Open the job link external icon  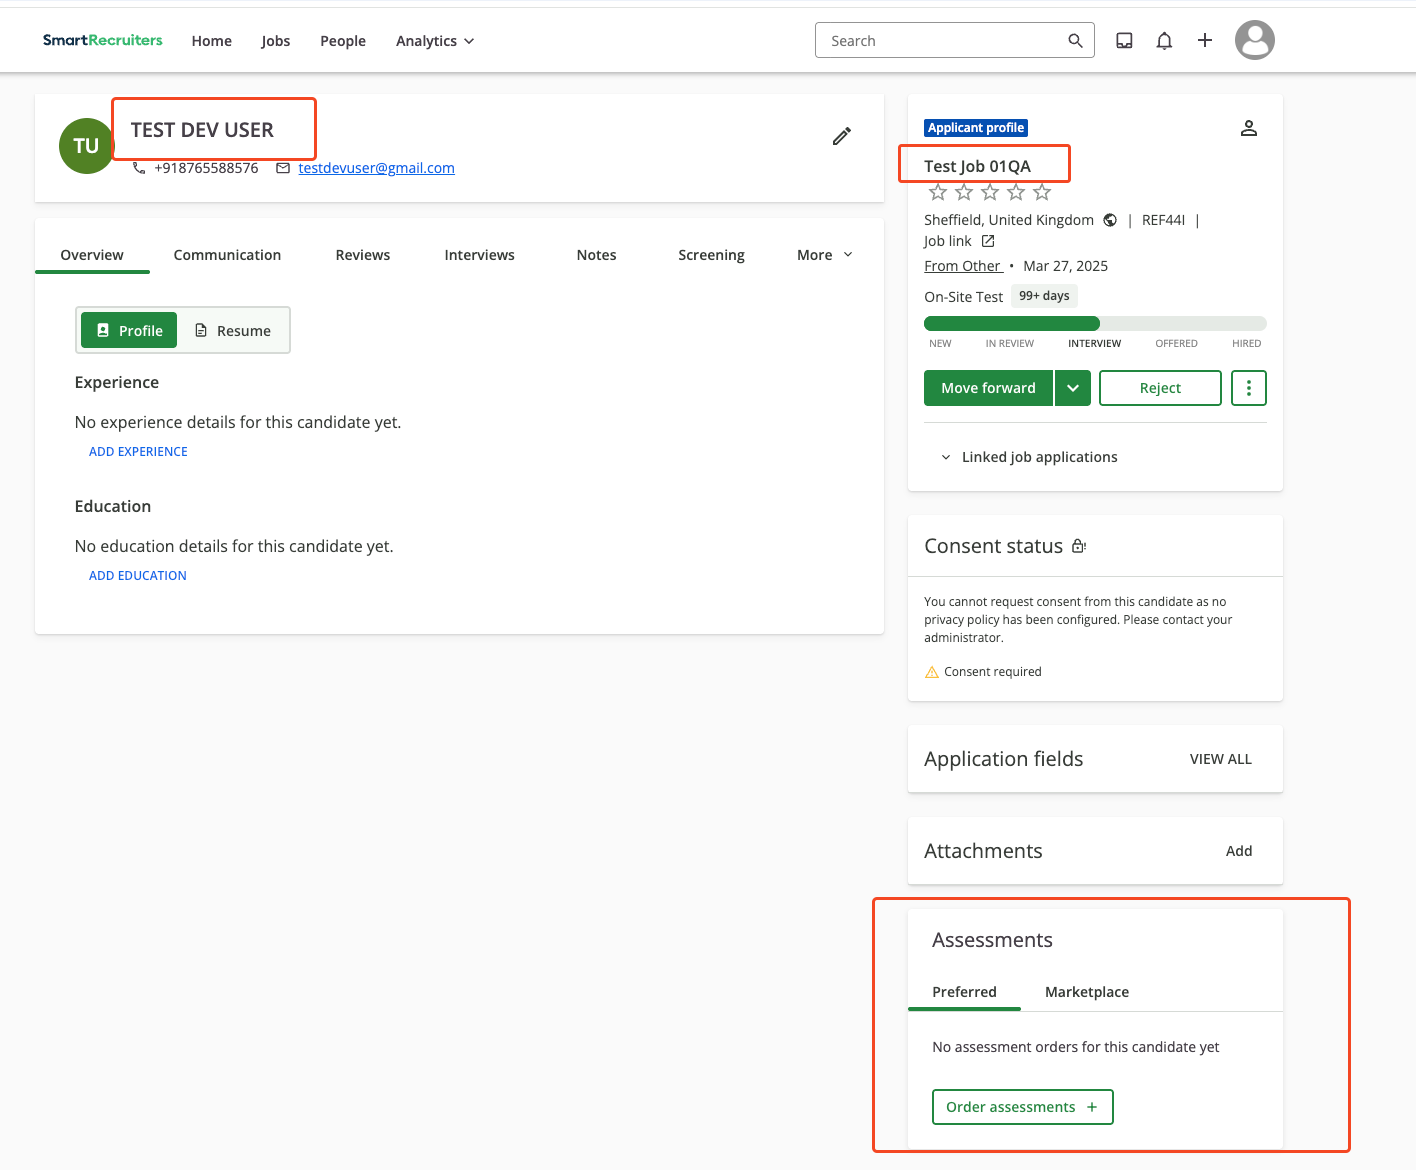point(987,241)
